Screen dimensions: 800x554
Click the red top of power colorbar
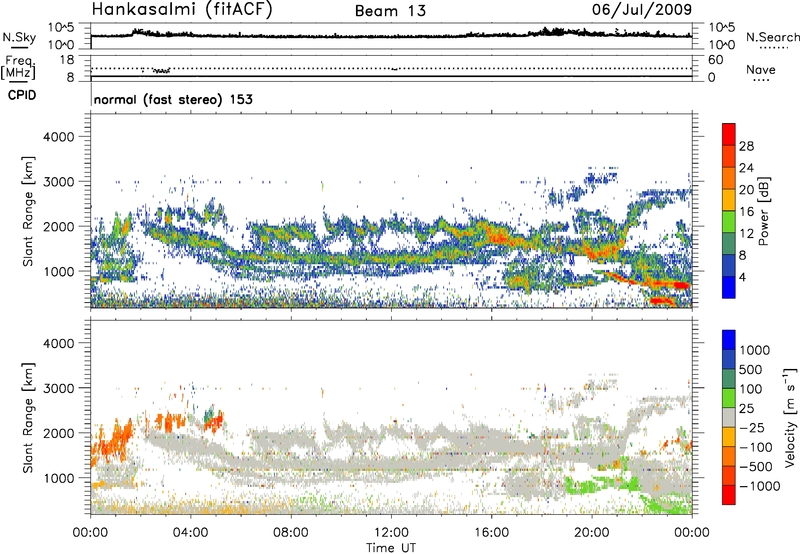point(729,134)
